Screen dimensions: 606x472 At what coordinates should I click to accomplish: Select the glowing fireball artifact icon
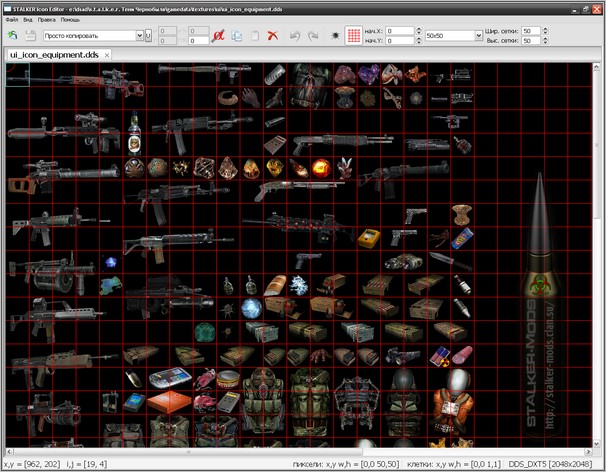pyautogui.click(x=322, y=169)
